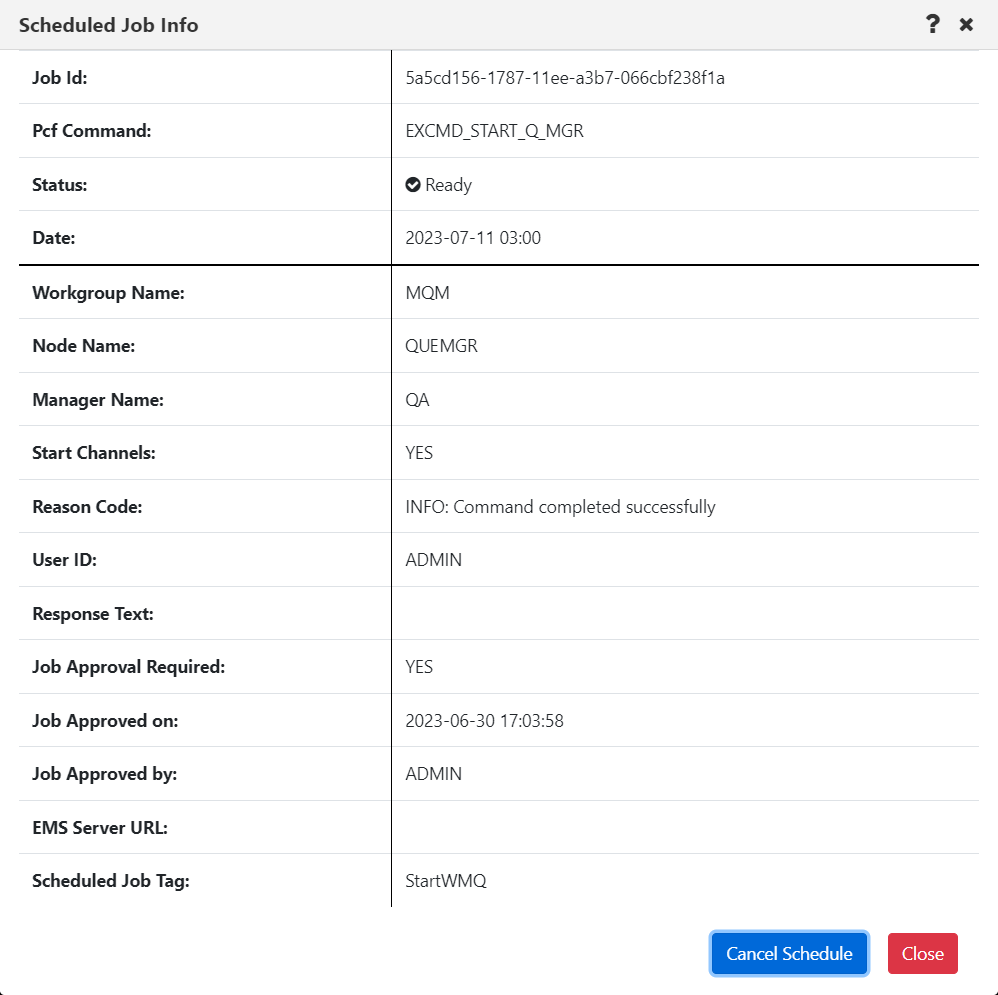Select the Job Id value text
The image size is (998, 995).
(565, 78)
